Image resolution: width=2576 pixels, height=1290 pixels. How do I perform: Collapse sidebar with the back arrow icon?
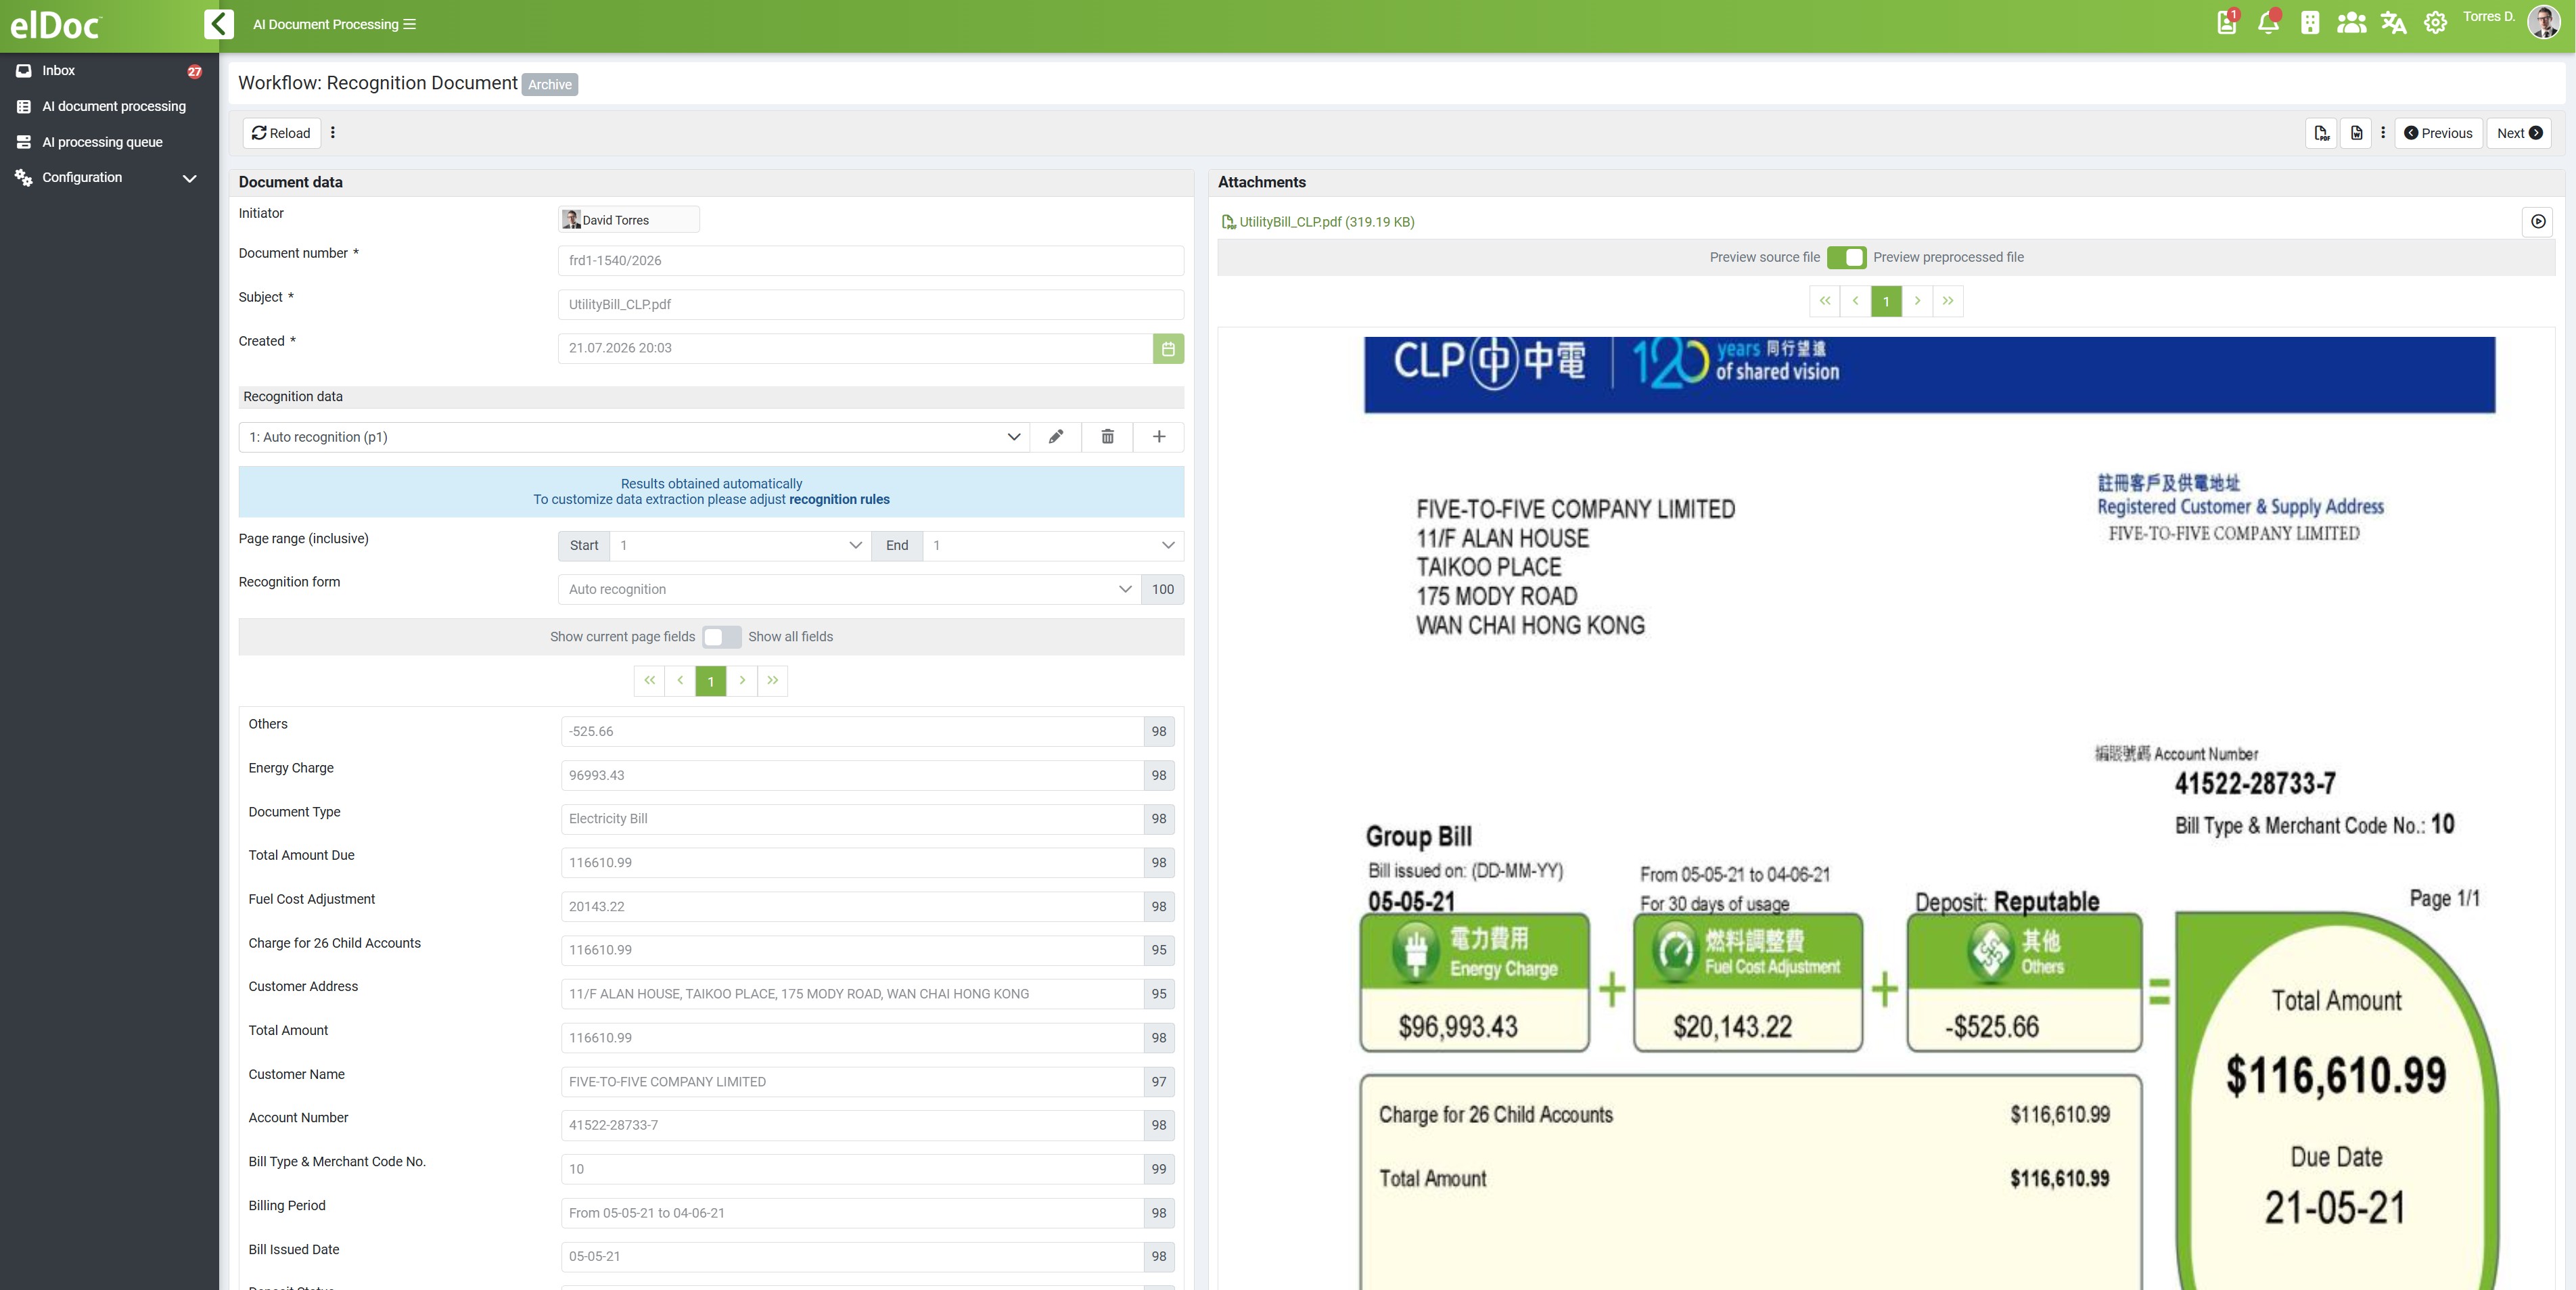pyautogui.click(x=218, y=24)
